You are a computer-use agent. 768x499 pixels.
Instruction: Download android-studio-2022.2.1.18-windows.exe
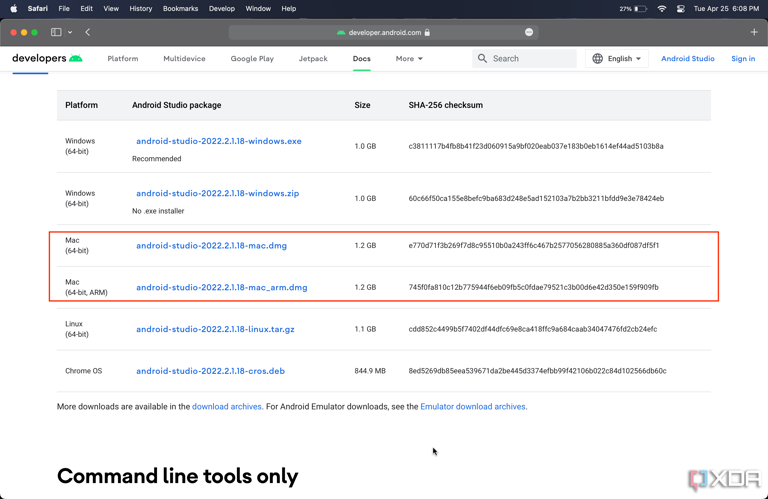218,141
